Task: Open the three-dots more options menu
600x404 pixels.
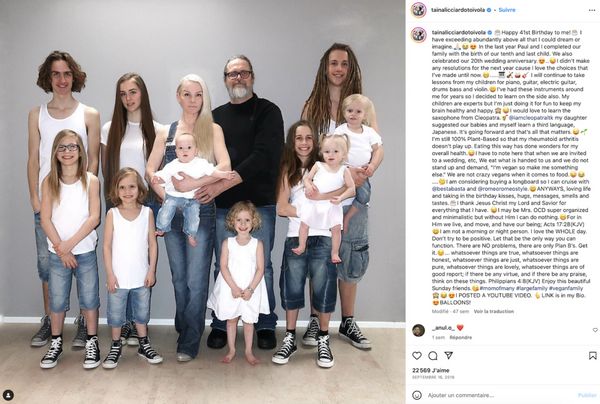Action: (x=592, y=10)
